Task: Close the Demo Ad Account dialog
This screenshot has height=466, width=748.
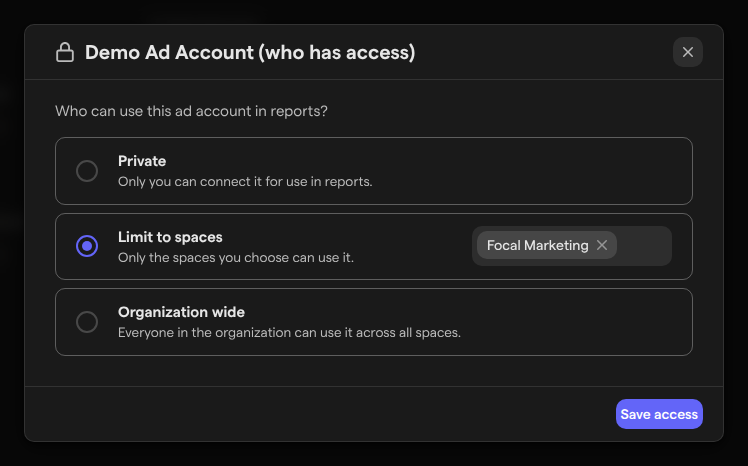Action: 687,52
